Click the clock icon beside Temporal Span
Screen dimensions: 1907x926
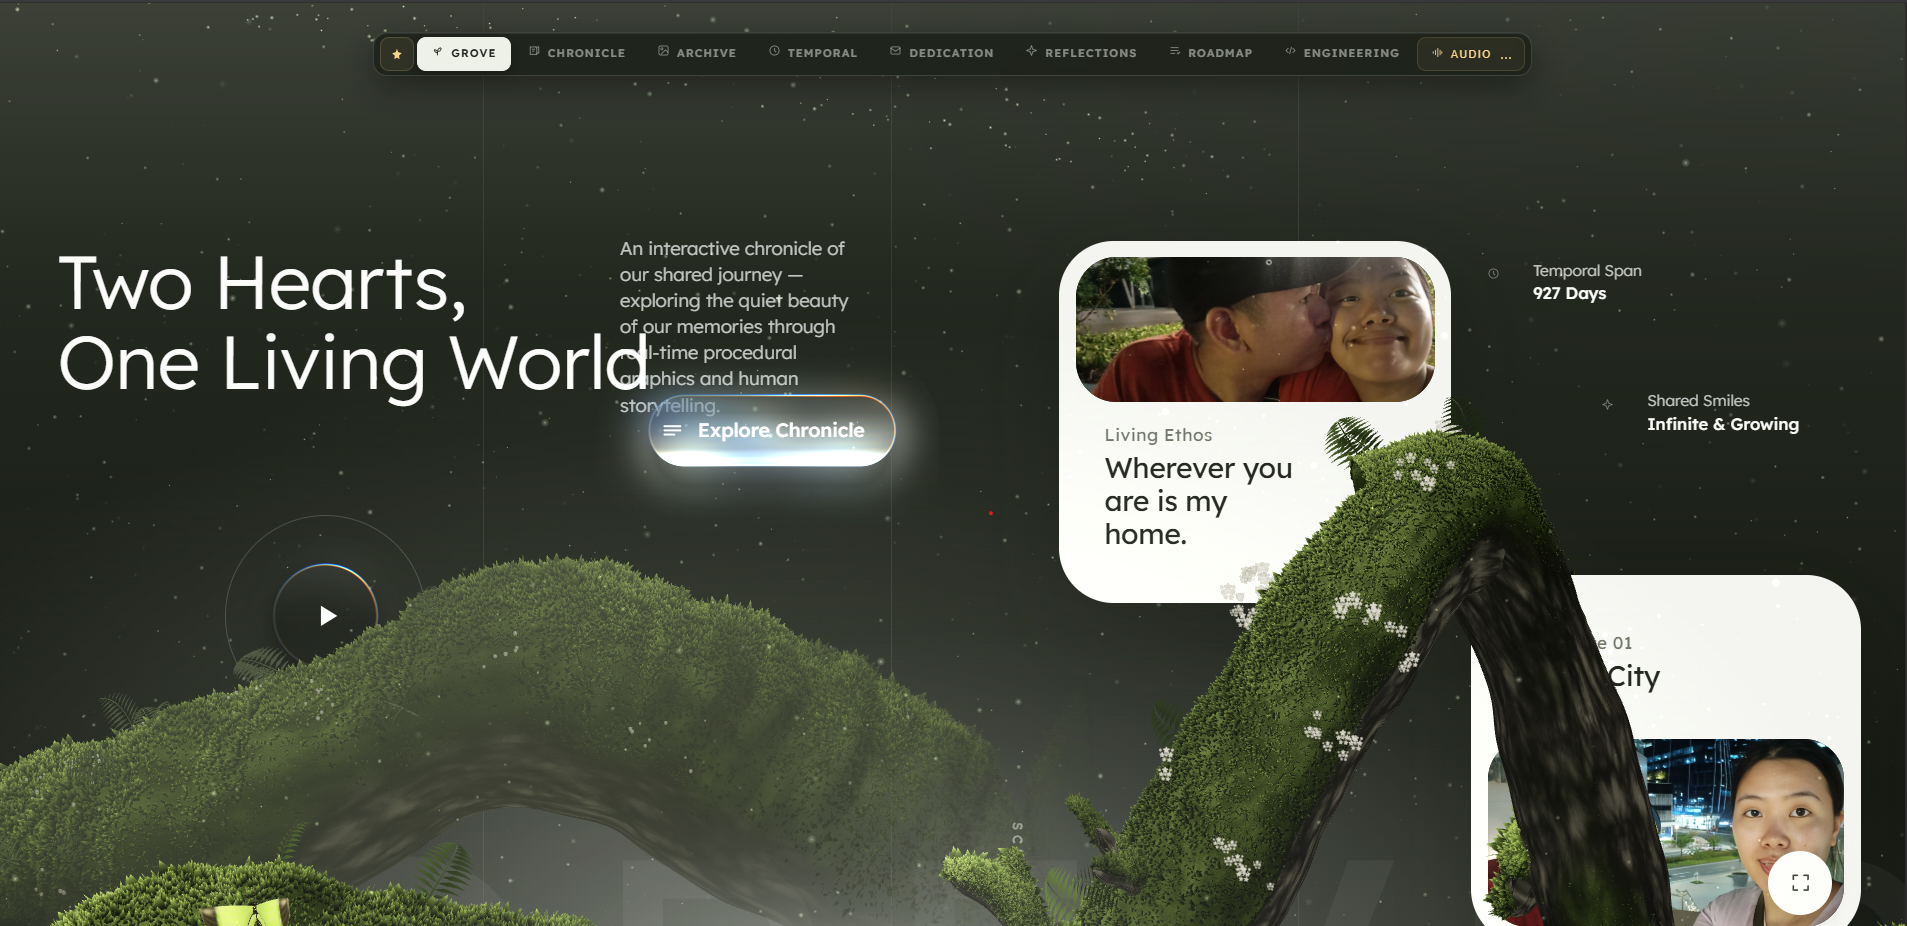1493,273
